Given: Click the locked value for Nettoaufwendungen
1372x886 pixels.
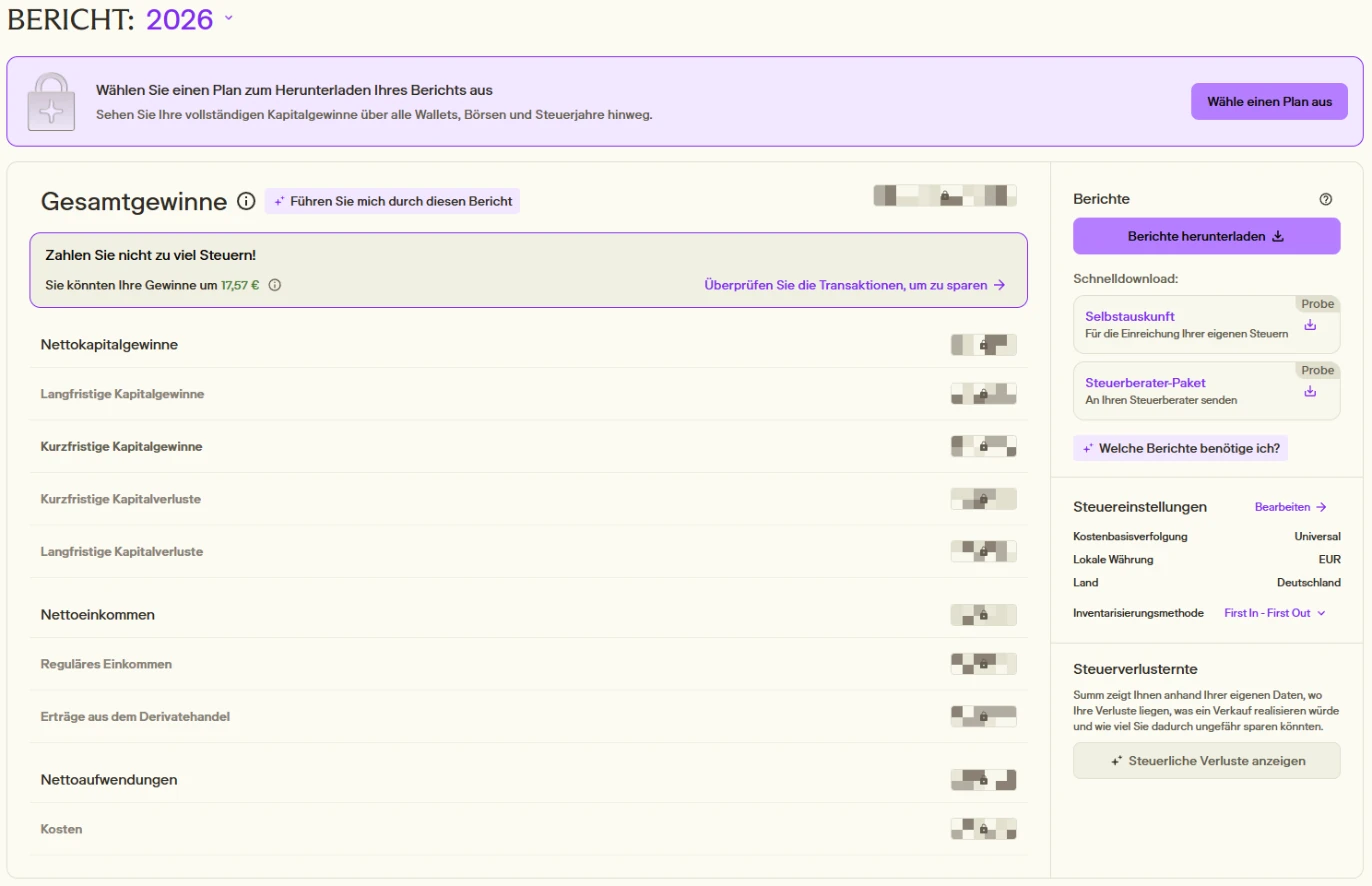Looking at the screenshot, I should (x=983, y=780).
